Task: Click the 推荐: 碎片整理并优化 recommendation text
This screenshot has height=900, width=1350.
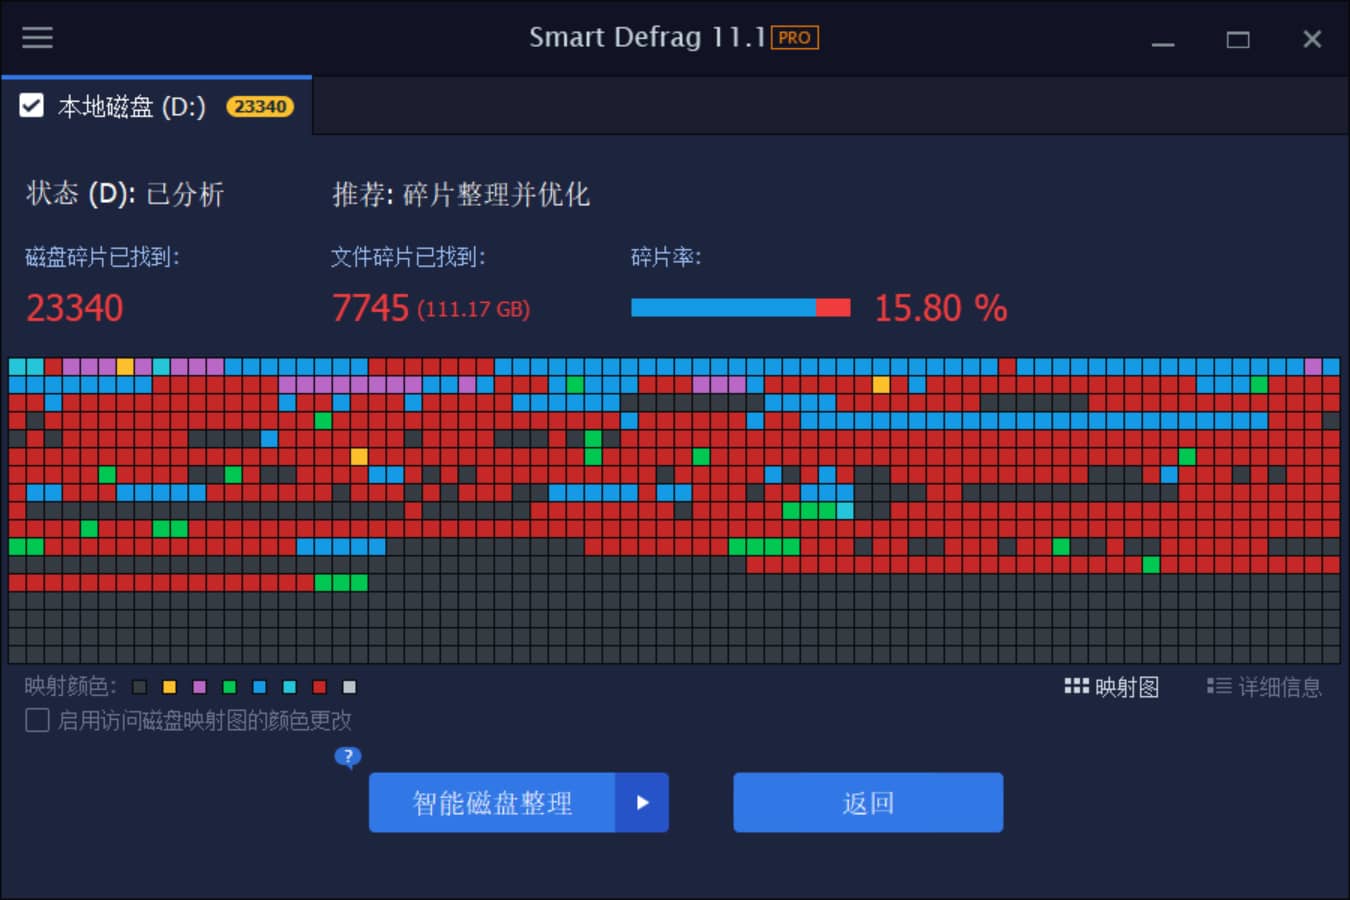Action: tap(461, 194)
